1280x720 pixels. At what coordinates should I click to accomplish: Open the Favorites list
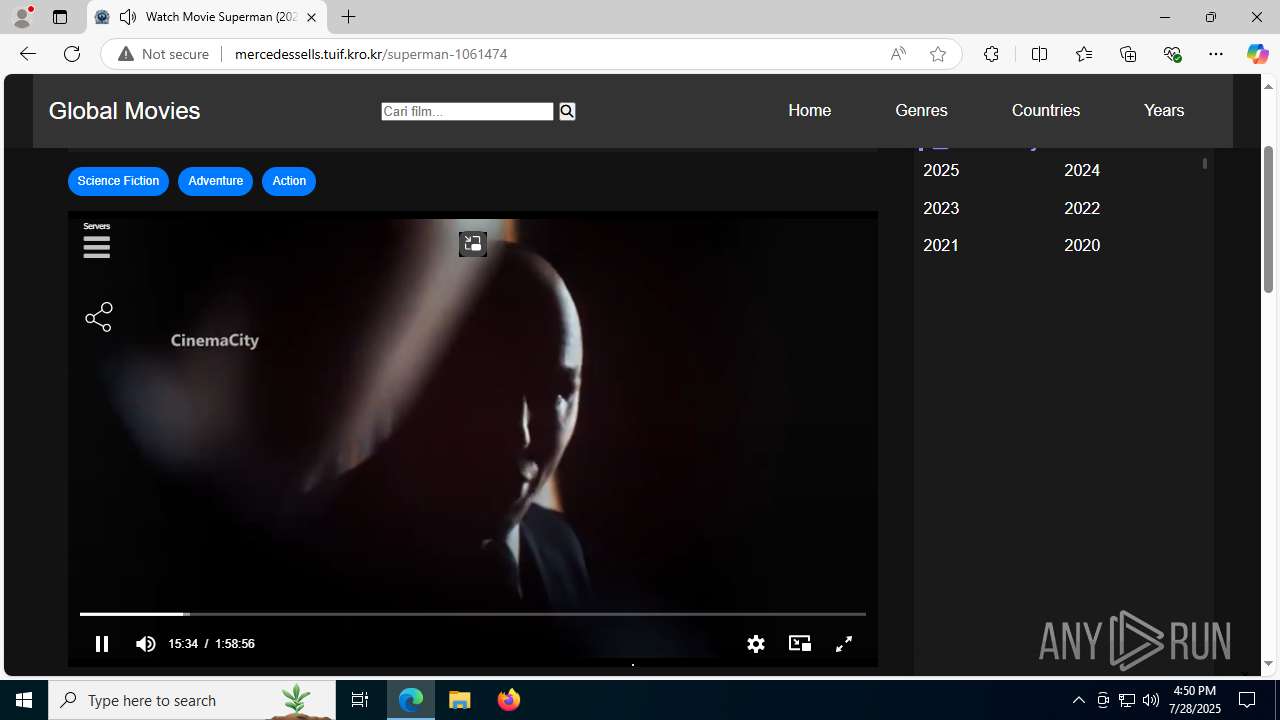1084,54
